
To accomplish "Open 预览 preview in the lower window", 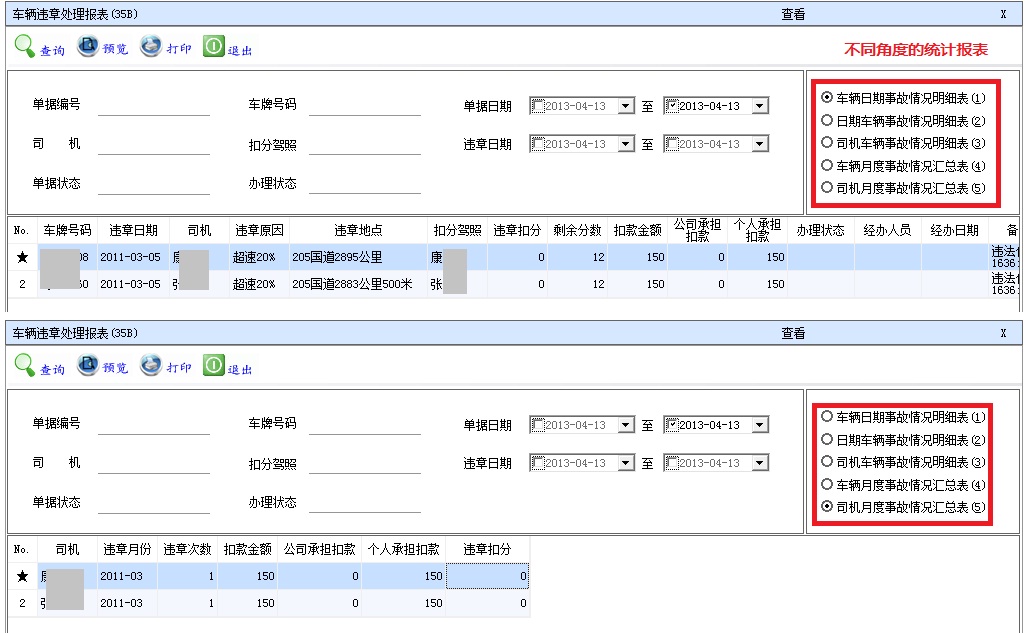I will point(89,366).
